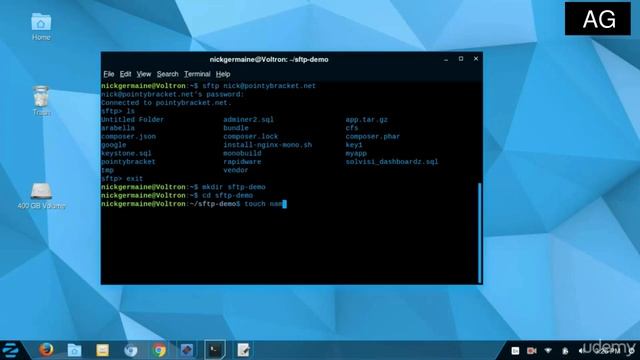Click 'solvisi_dashboardz.sql' in the listing
This screenshot has width=640, height=360.
[x=392, y=162]
